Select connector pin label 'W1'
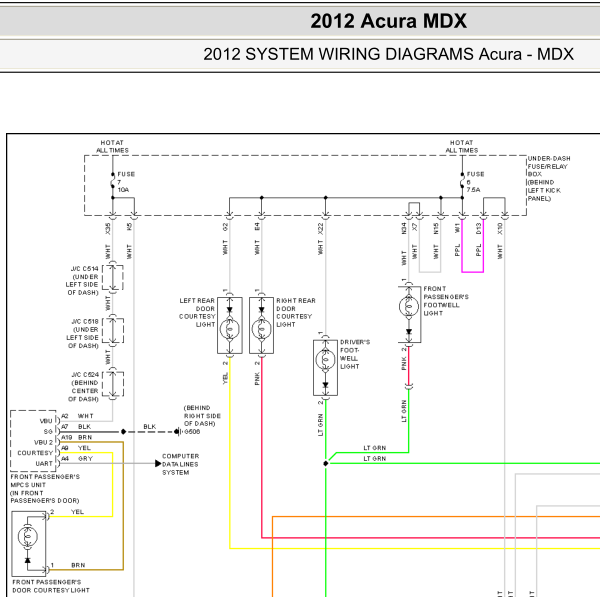Screen dimensions: 600x597 click(x=457, y=228)
